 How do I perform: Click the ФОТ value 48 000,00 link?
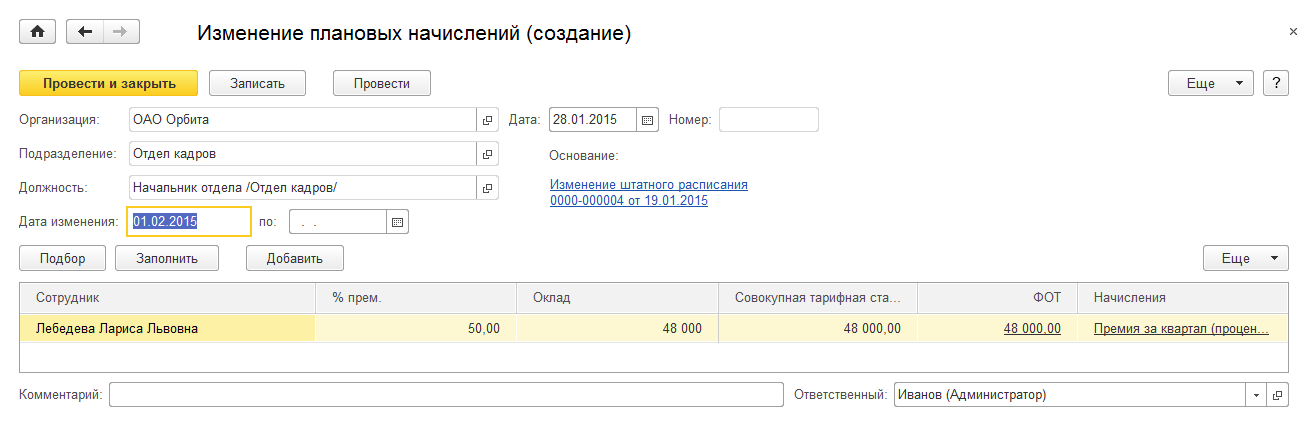[1031, 328]
